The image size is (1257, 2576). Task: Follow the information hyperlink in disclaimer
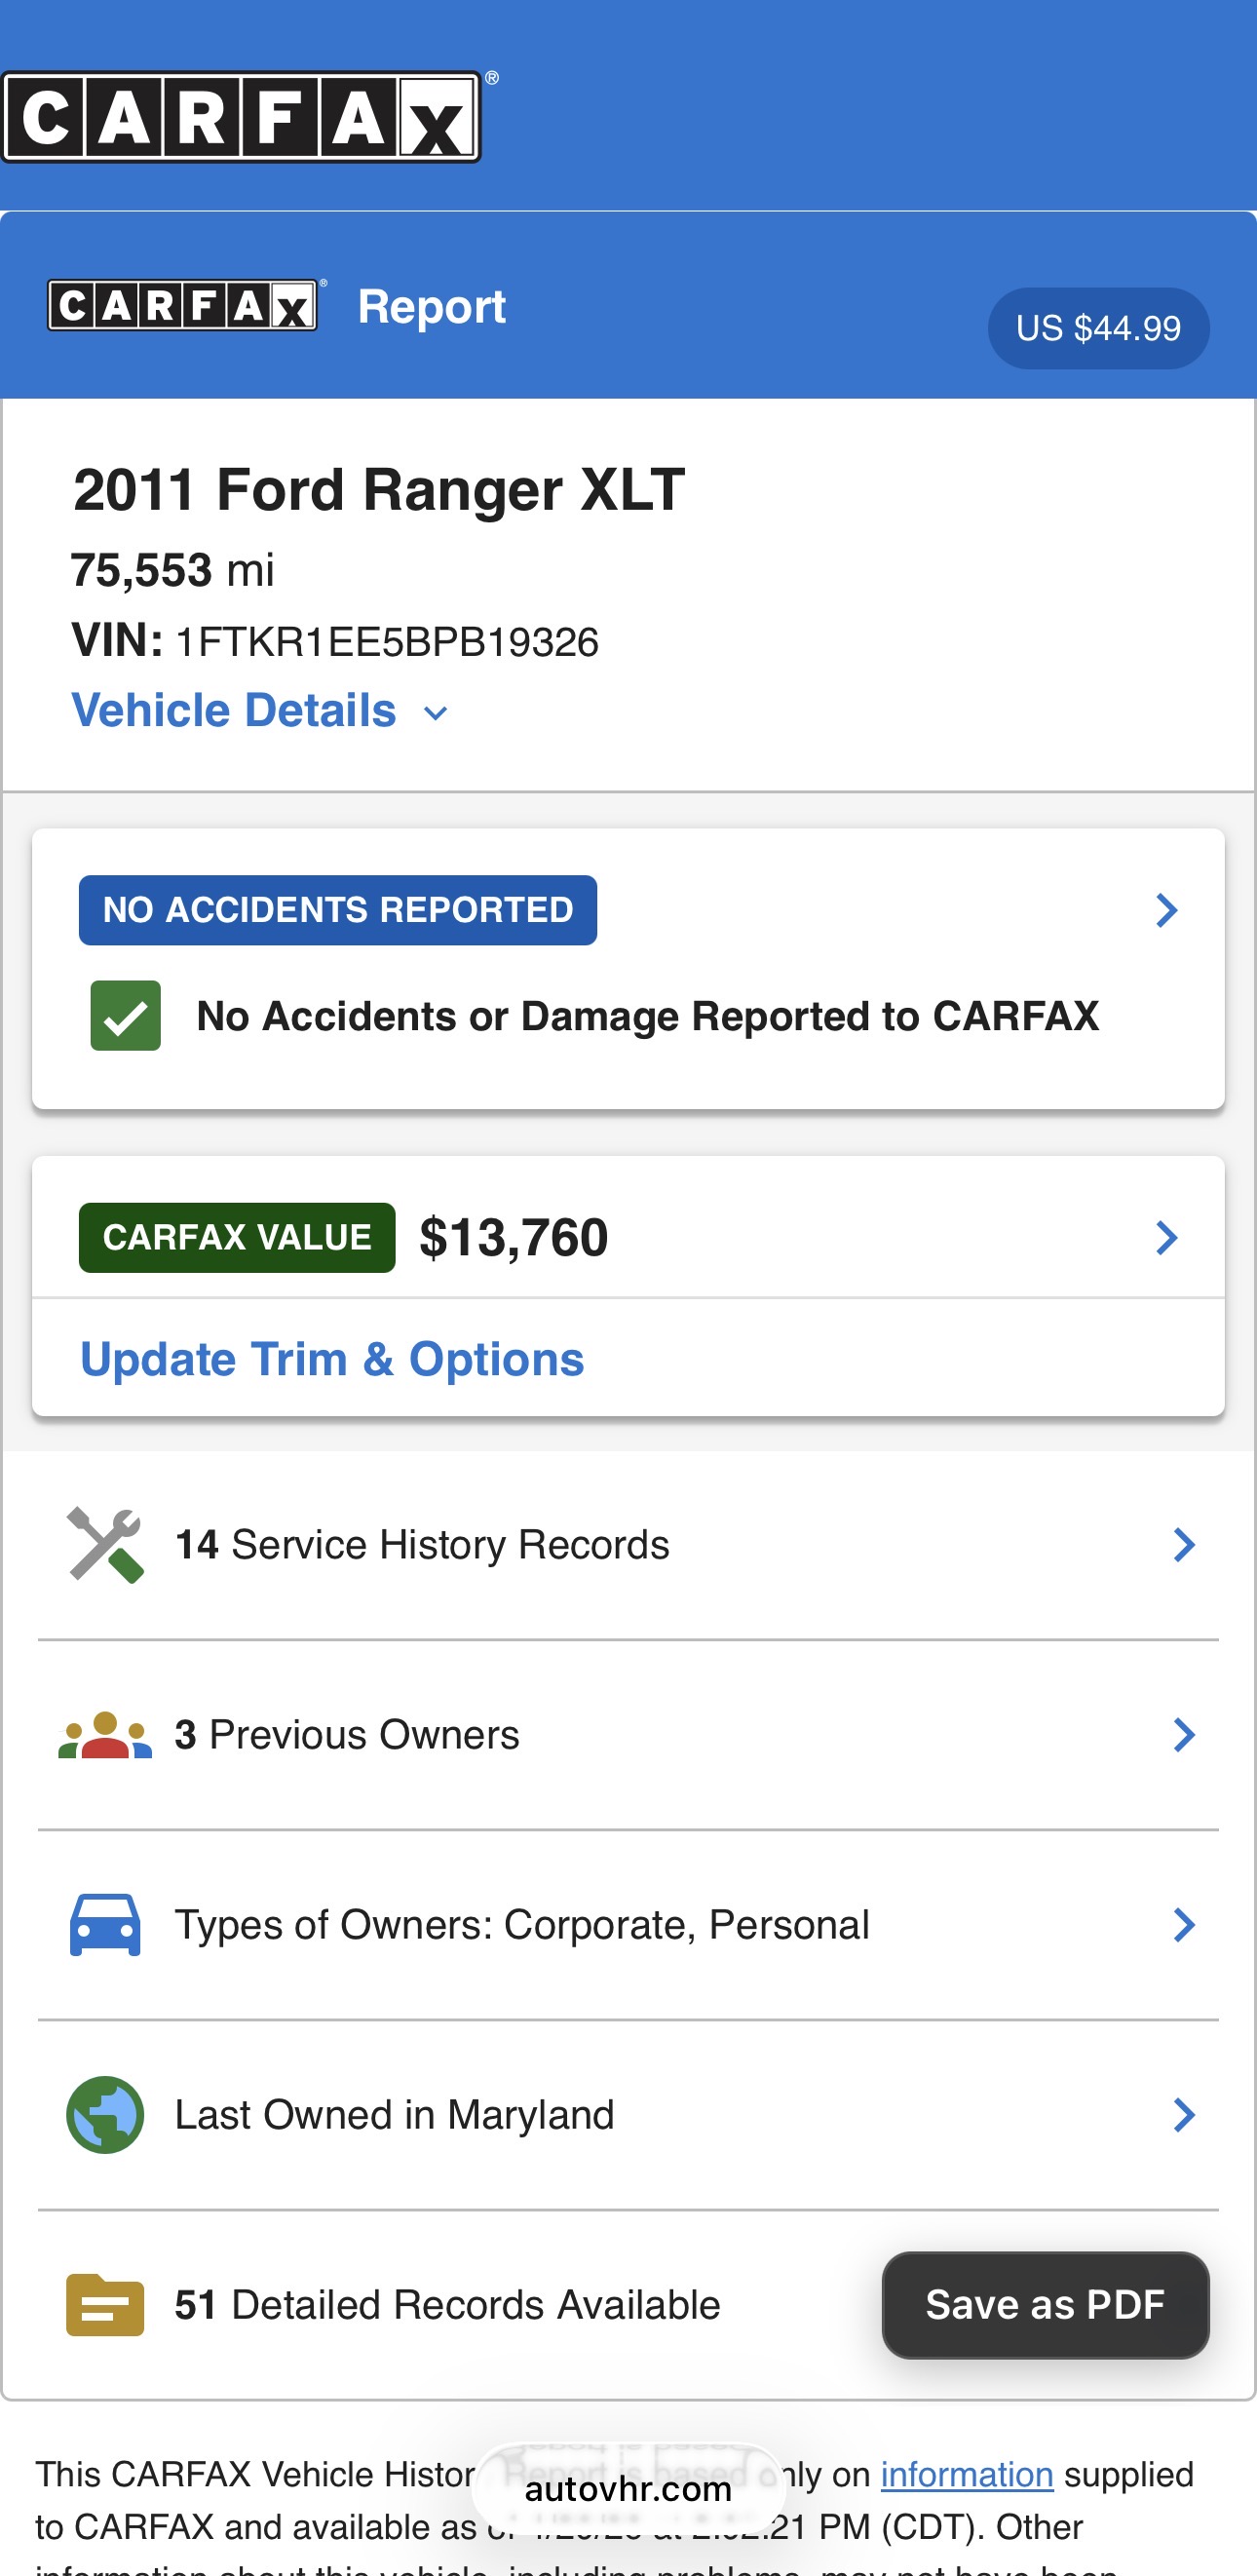coord(966,2474)
